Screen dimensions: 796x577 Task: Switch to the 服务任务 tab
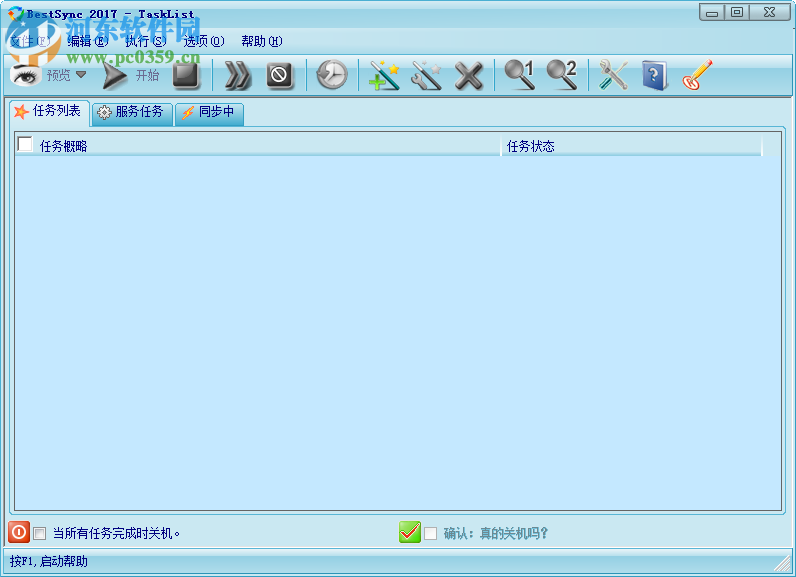tap(132, 112)
